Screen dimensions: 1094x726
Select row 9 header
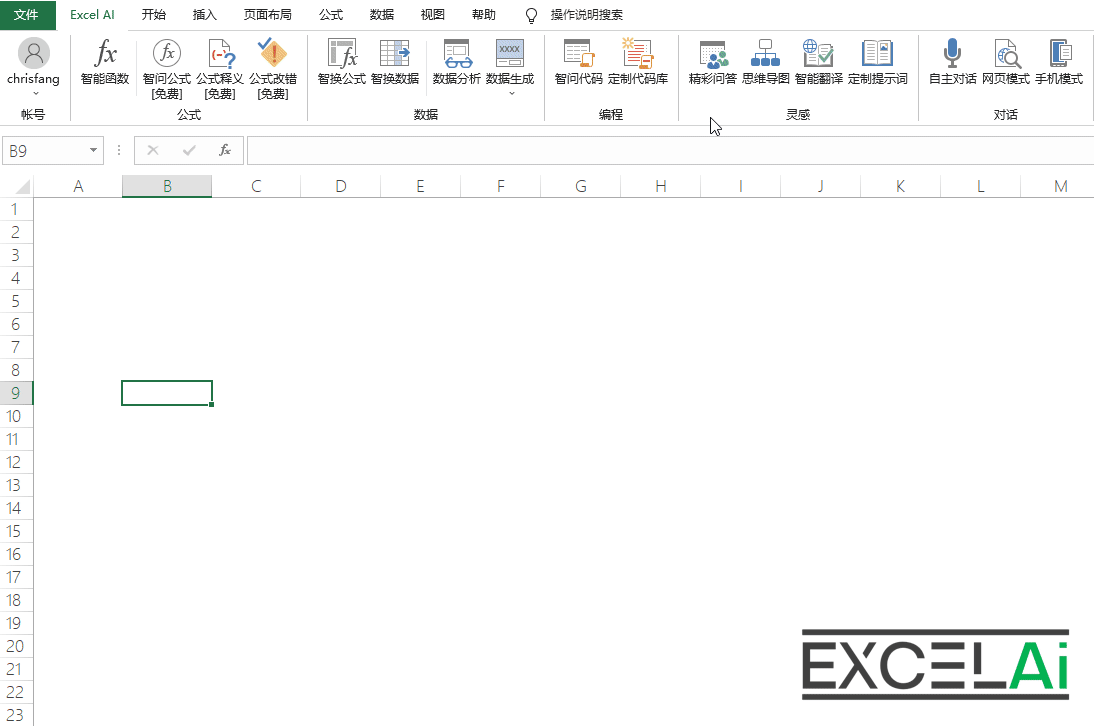click(x=15, y=393)
